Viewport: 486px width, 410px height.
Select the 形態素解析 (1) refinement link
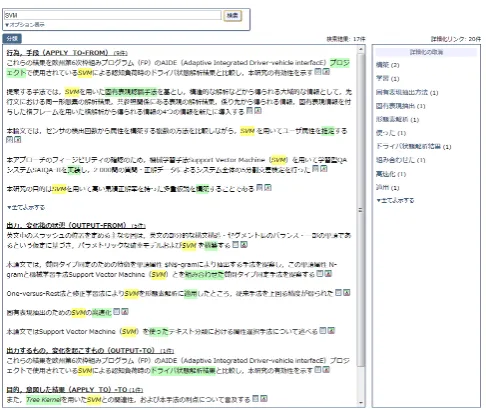click(x=397, y=120)
